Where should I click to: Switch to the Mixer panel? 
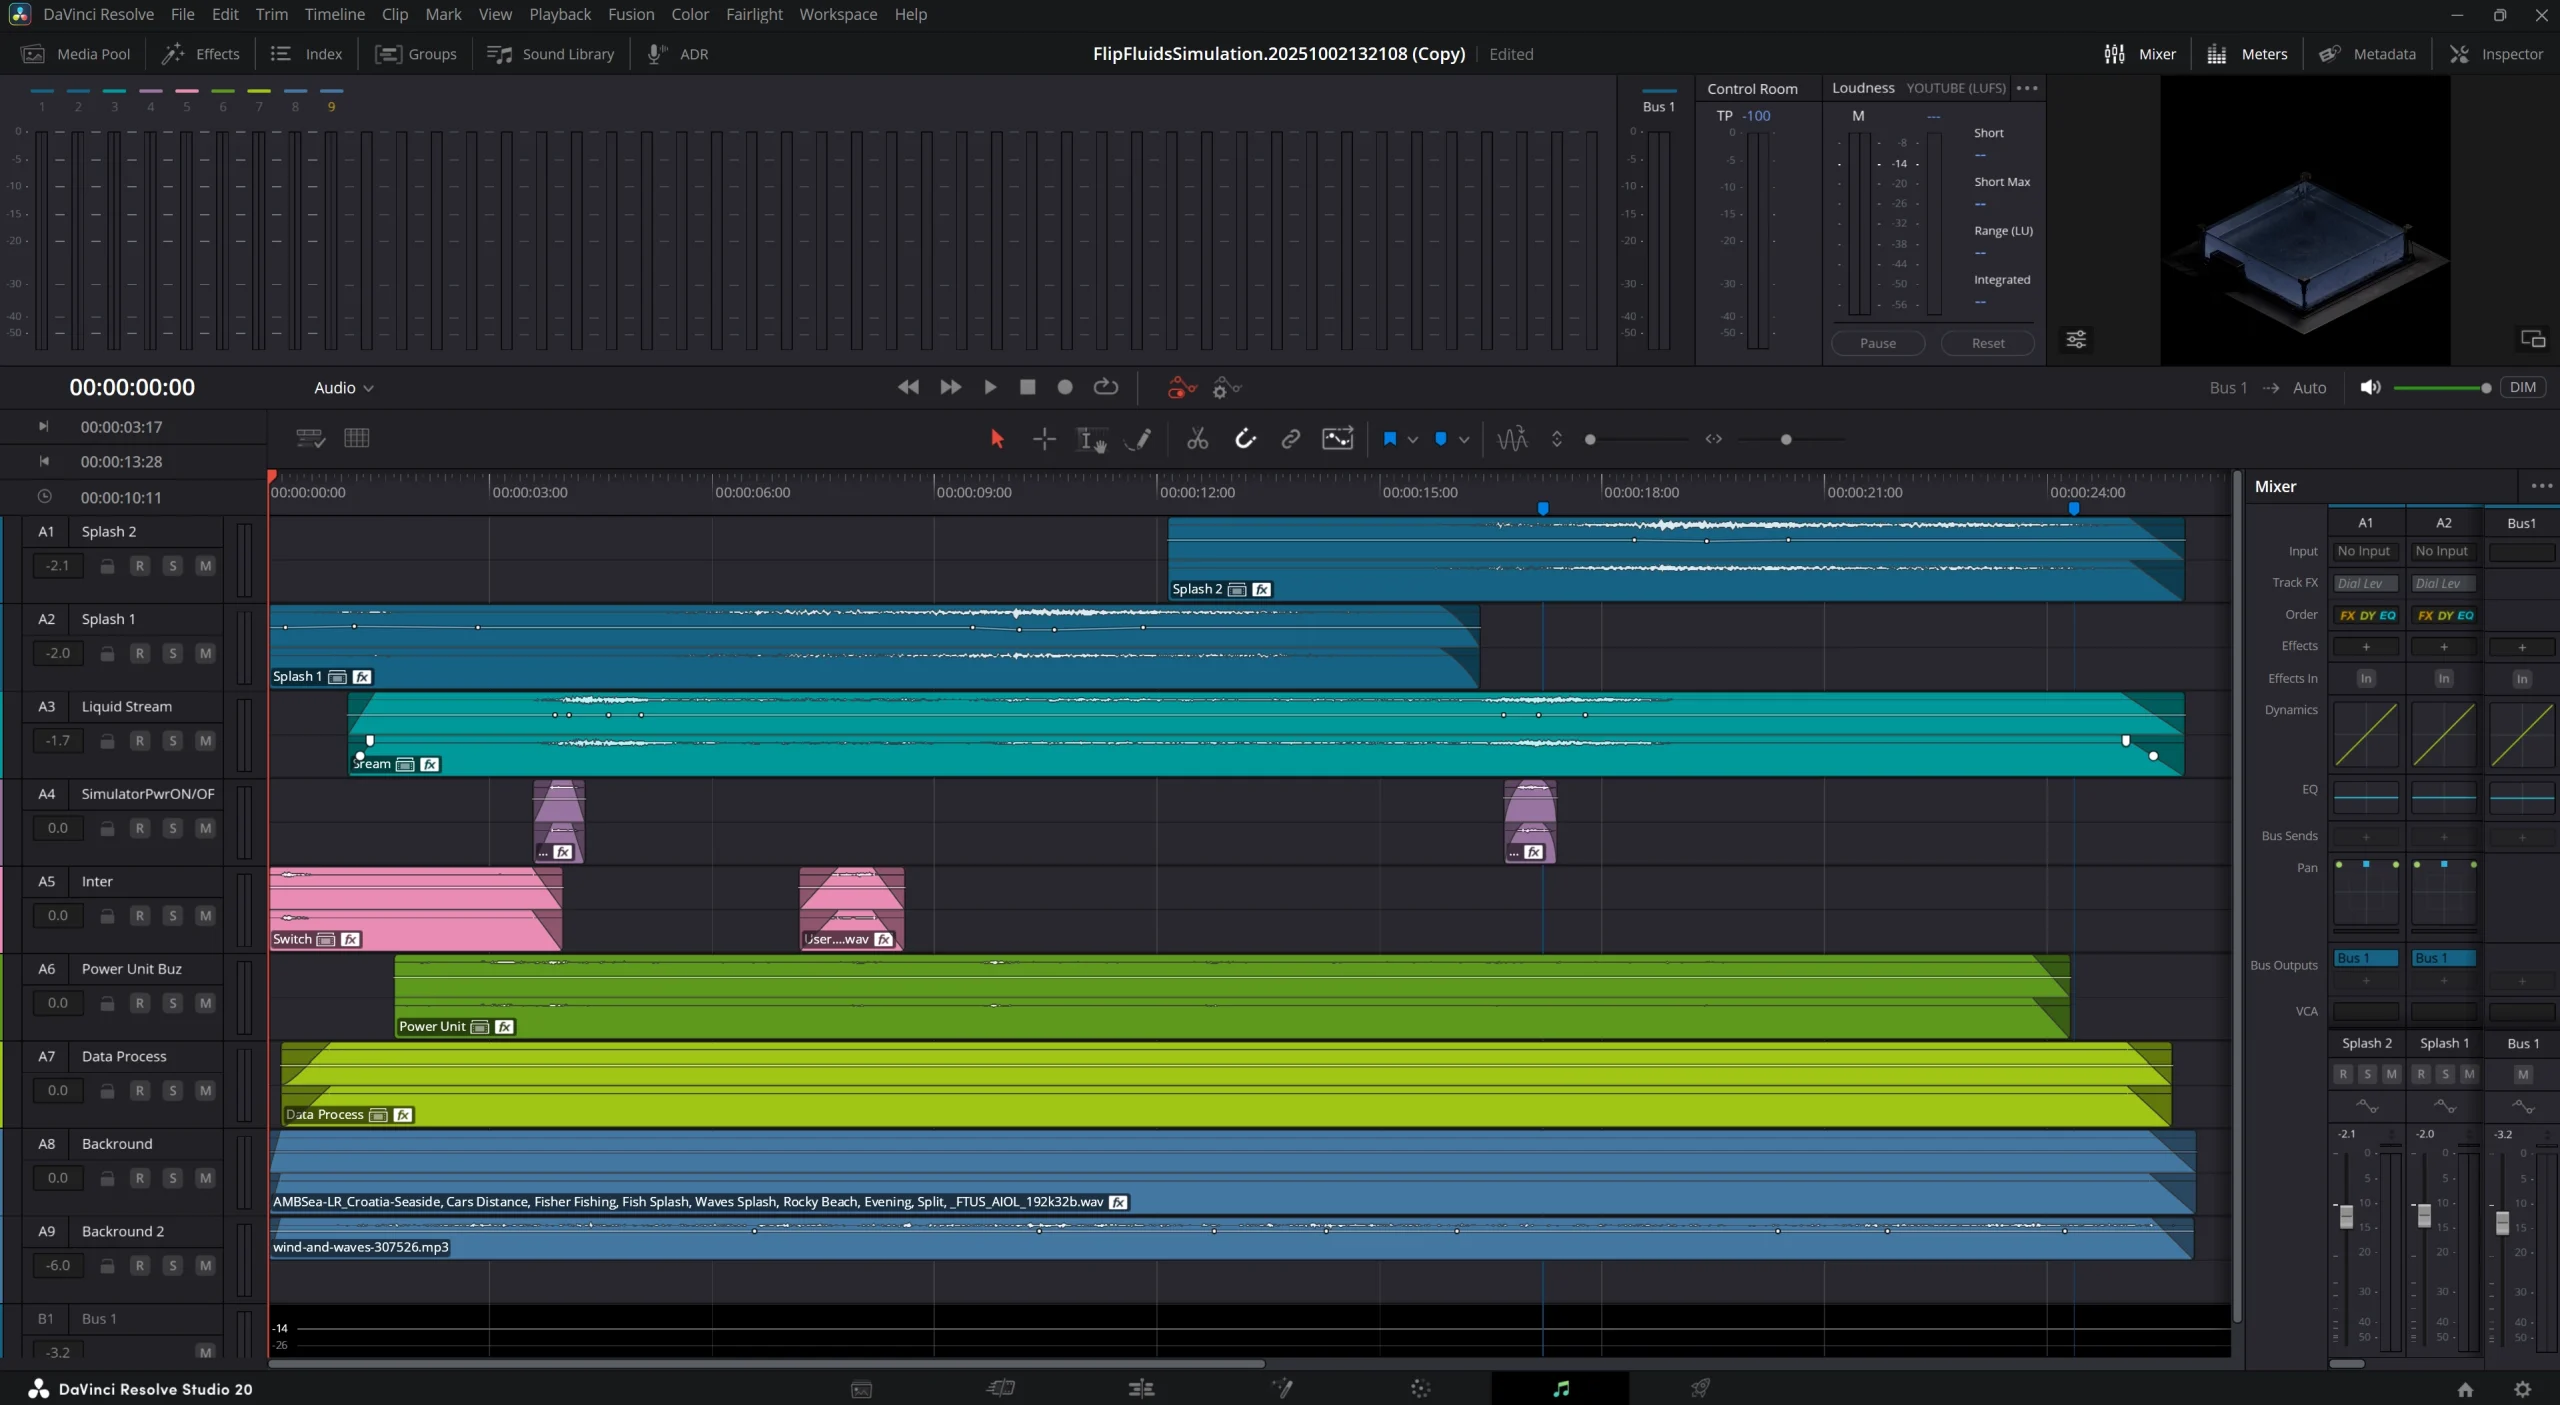tap(2140, 54)
